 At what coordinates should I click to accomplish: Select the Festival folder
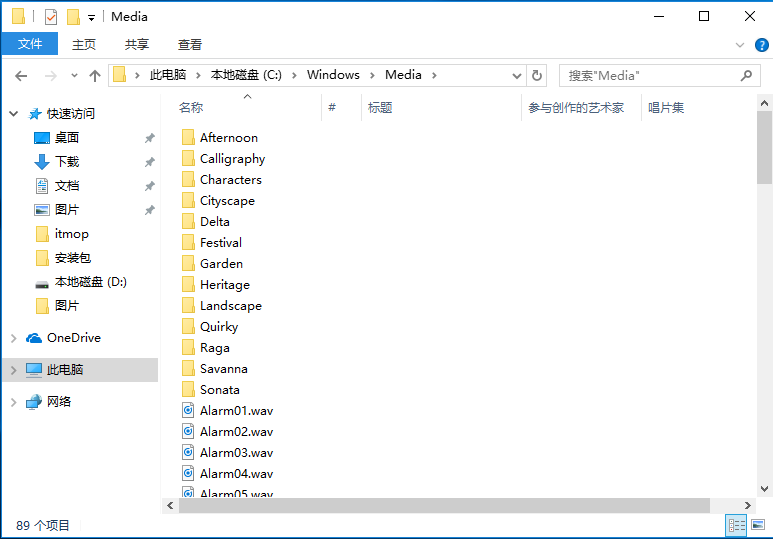coord(221,243)
